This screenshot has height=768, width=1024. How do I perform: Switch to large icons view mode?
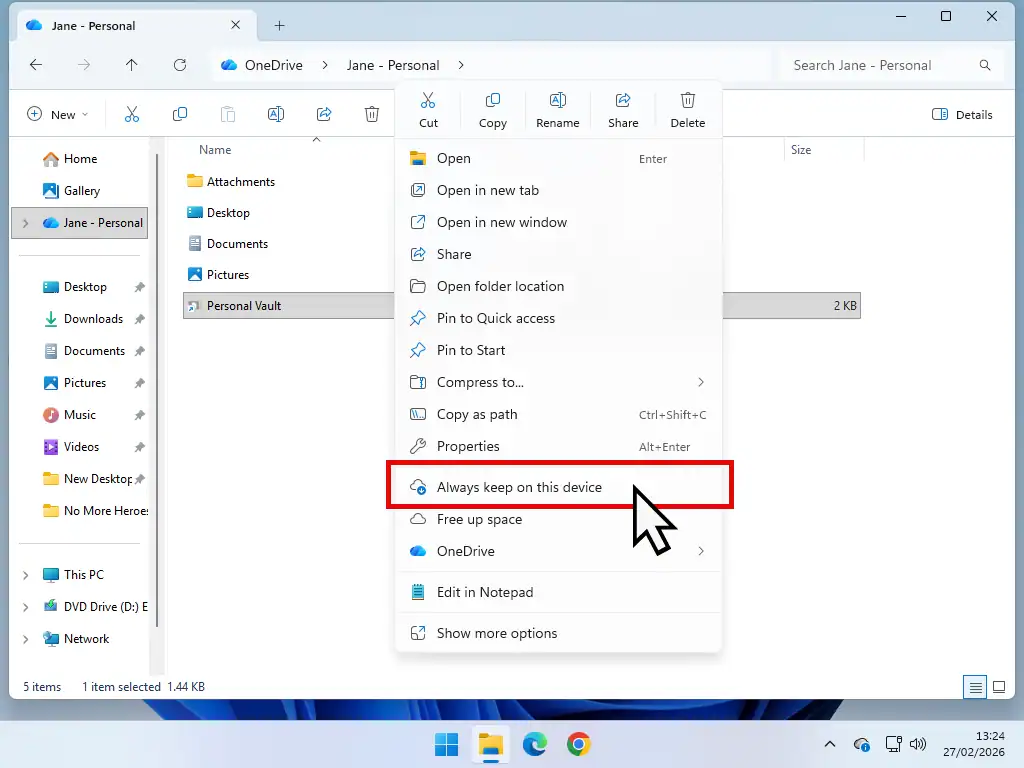[999, 687]
